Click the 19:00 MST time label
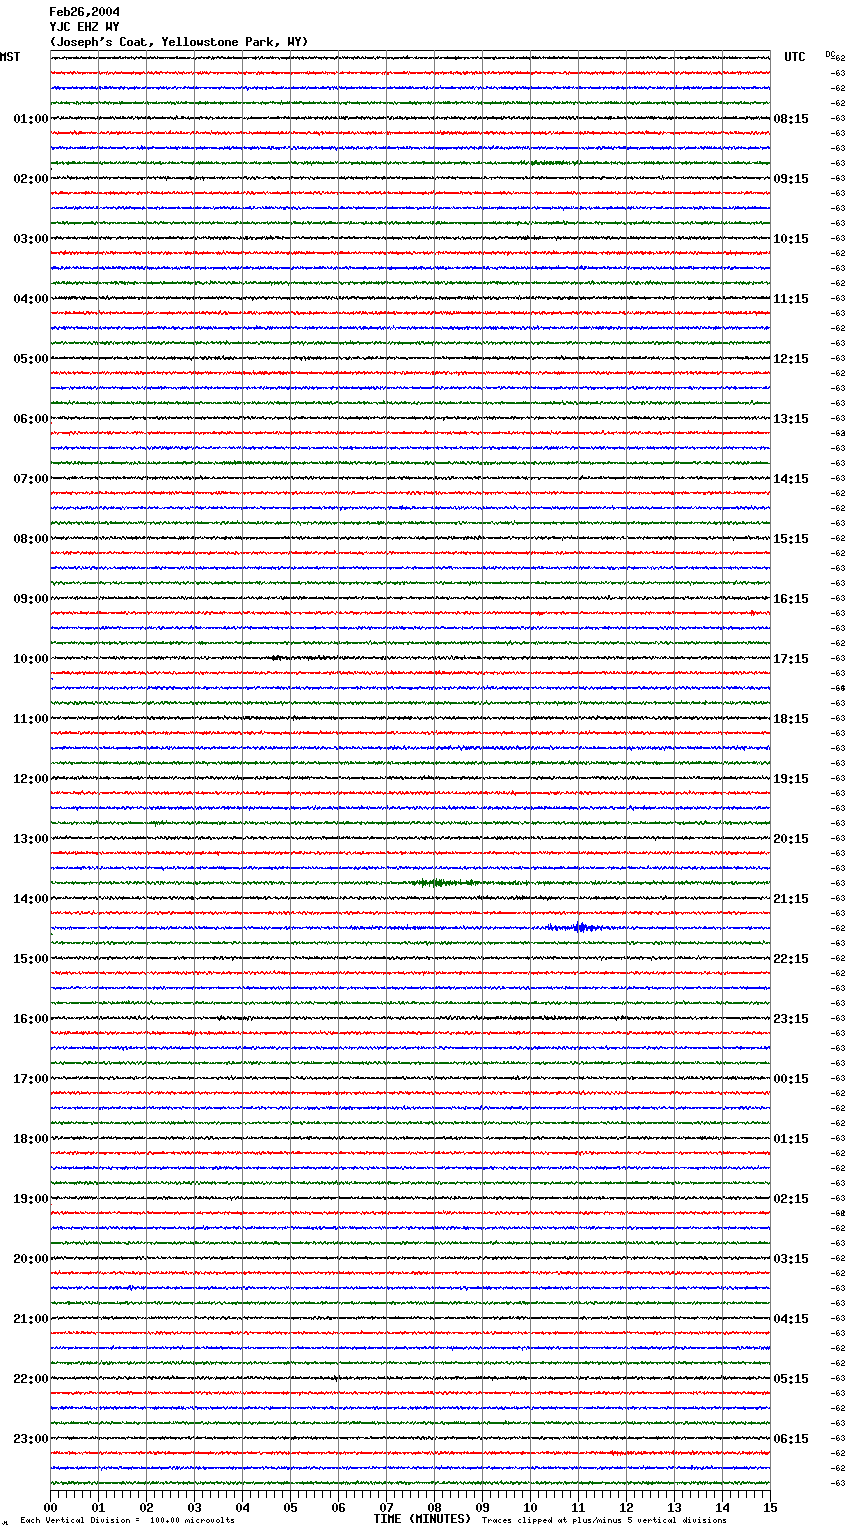The width and height of the screenshot is (850, 1534). 31,1199
